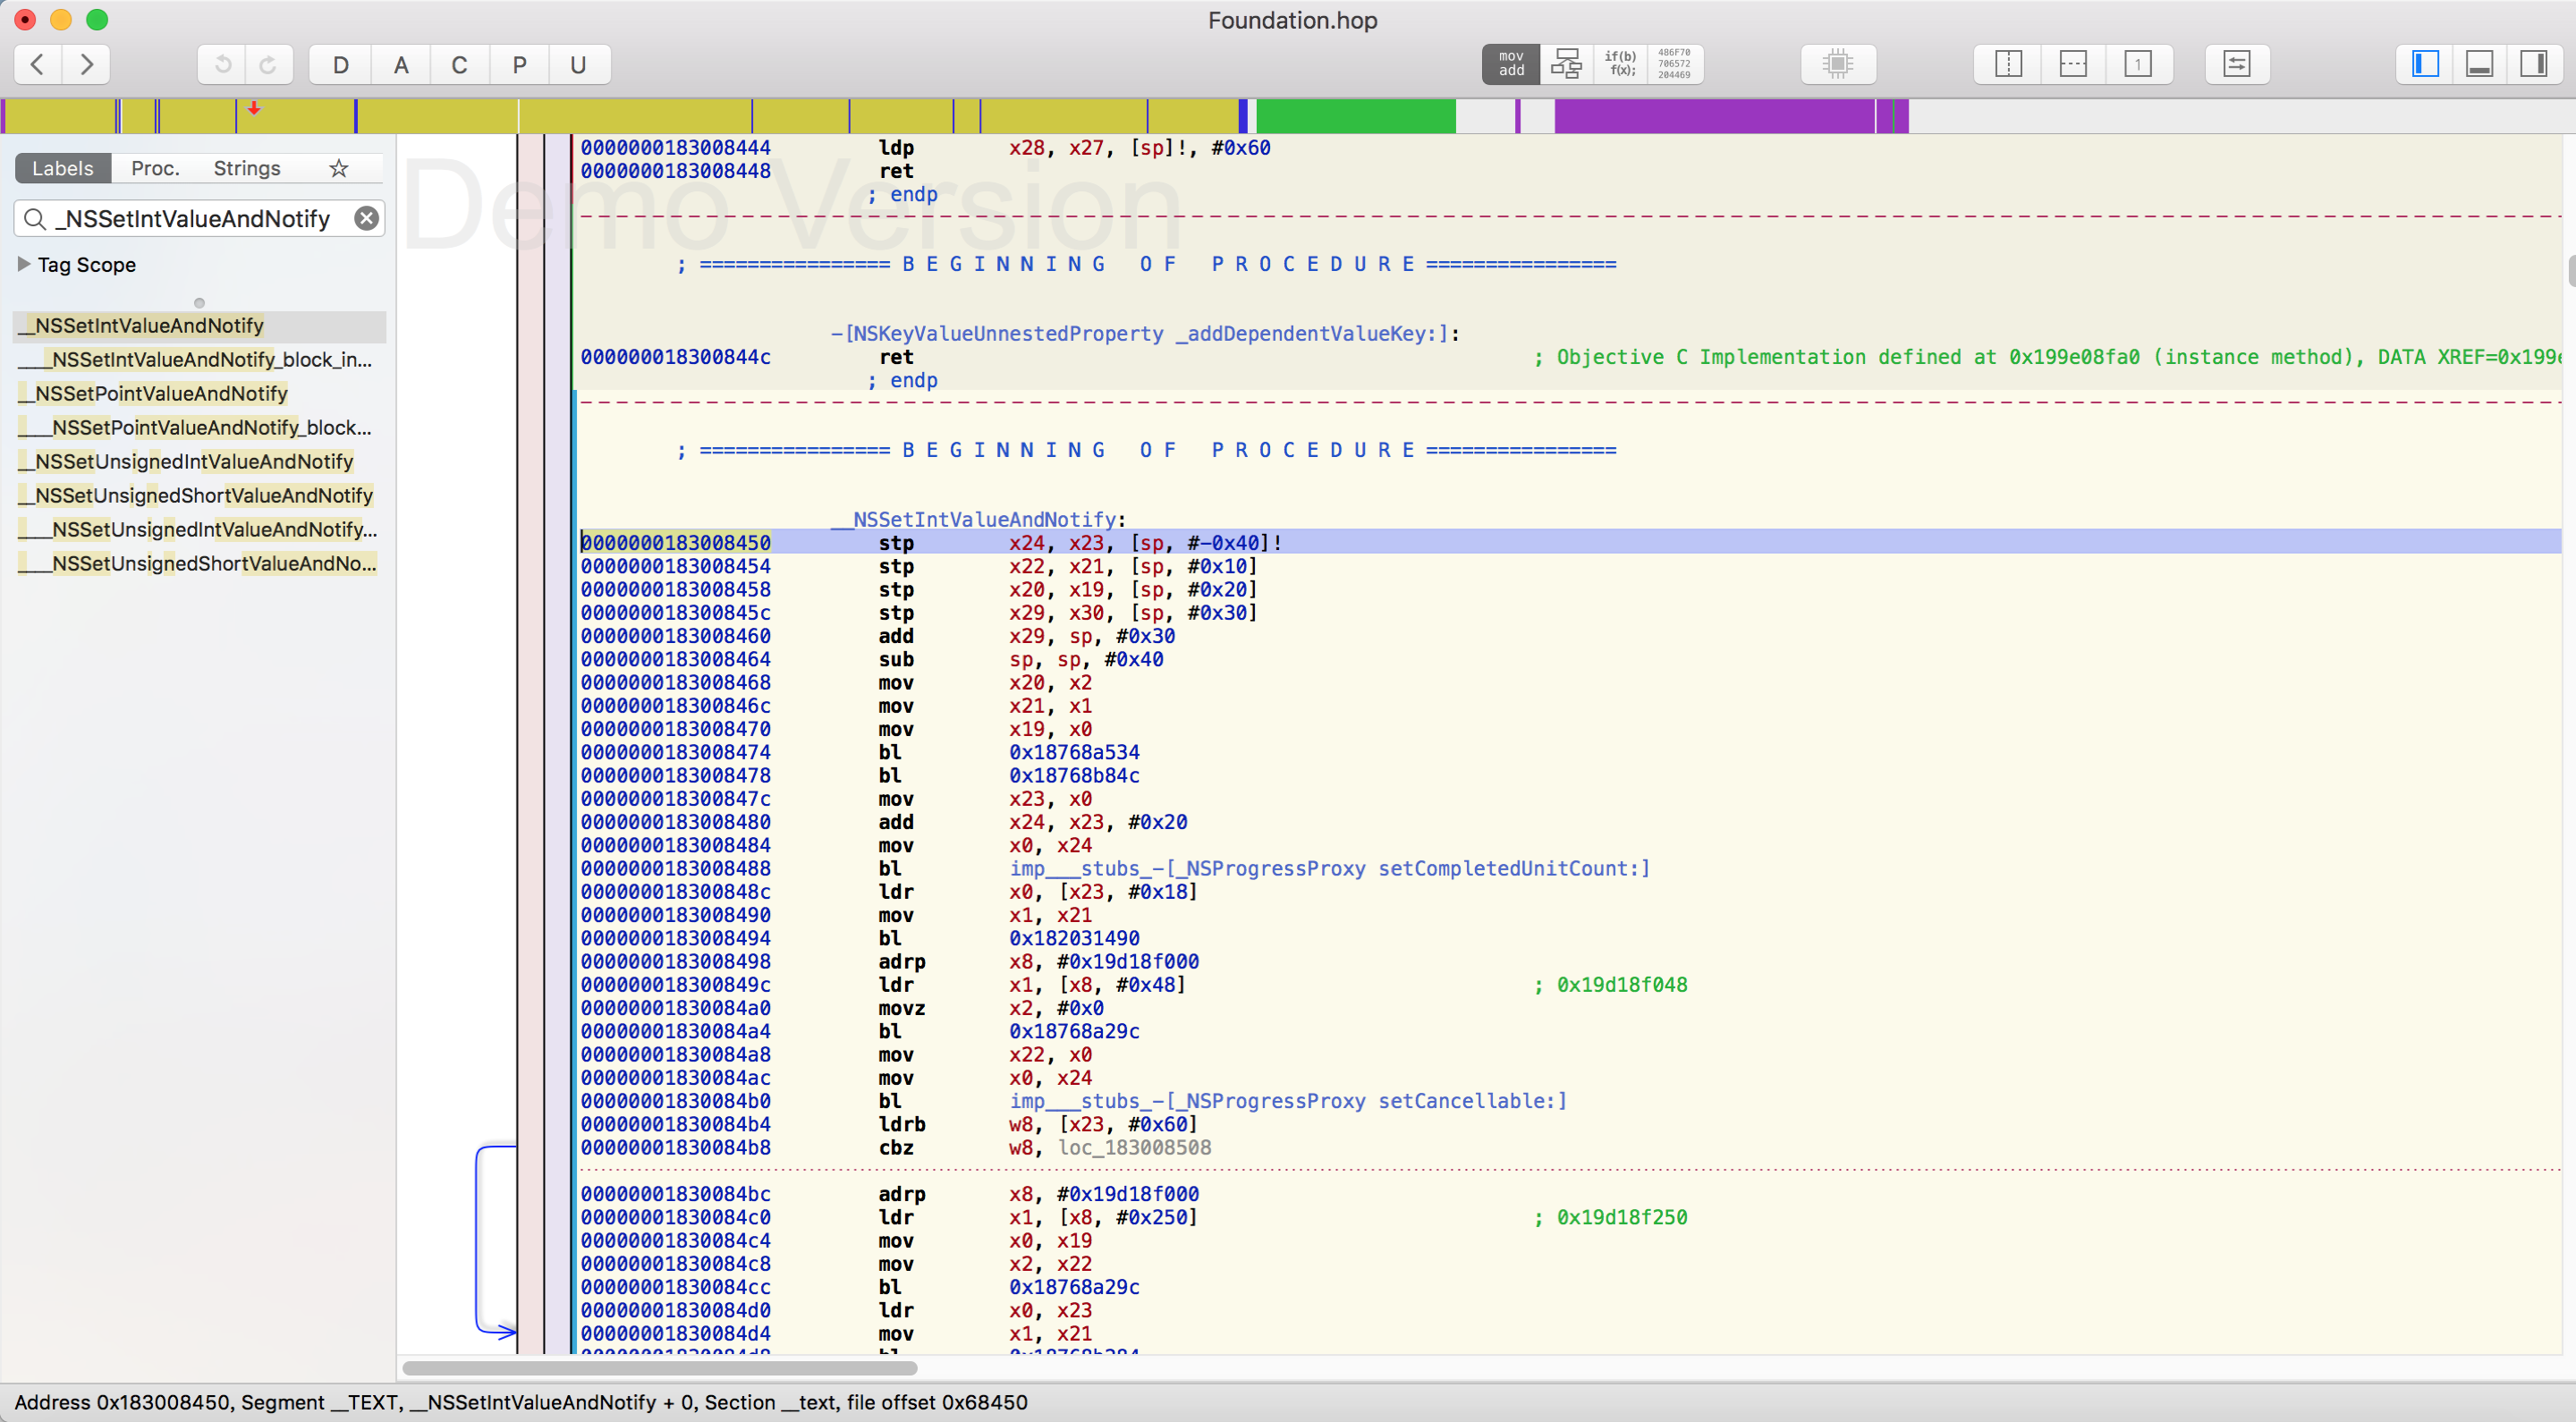This screenshot has width=2576, height=1422.
Task: Navigate forward with the right arrow button
Action: pyautogui.click(x=86, y=65)
